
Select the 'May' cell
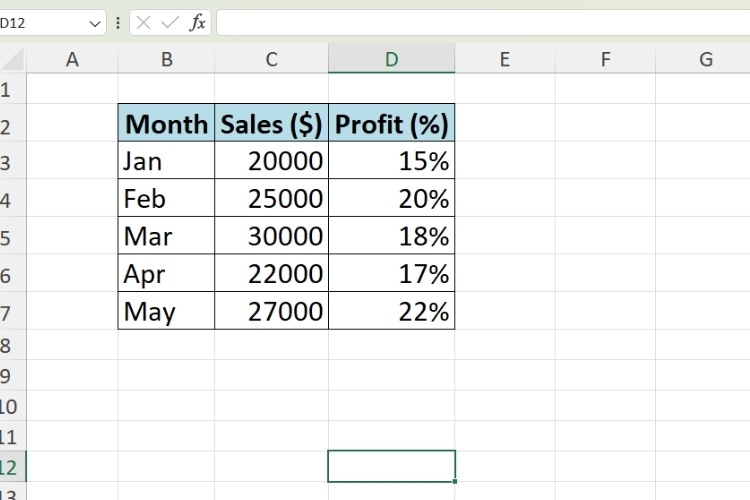166,311
